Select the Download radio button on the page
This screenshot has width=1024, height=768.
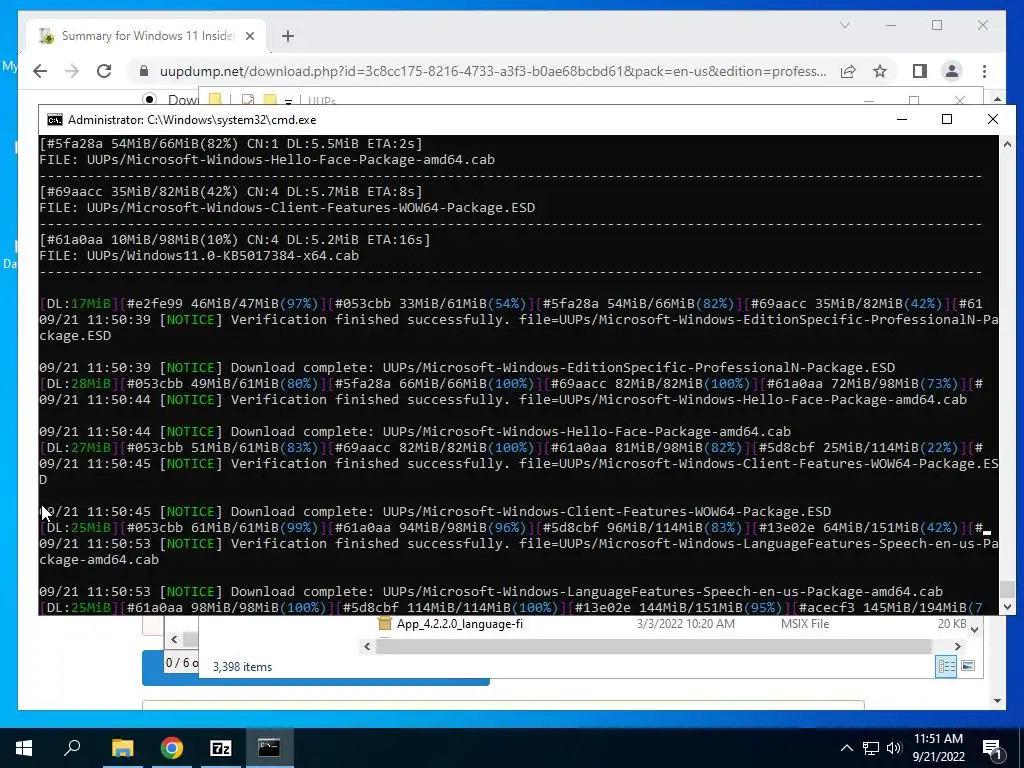tap(150, 99)
